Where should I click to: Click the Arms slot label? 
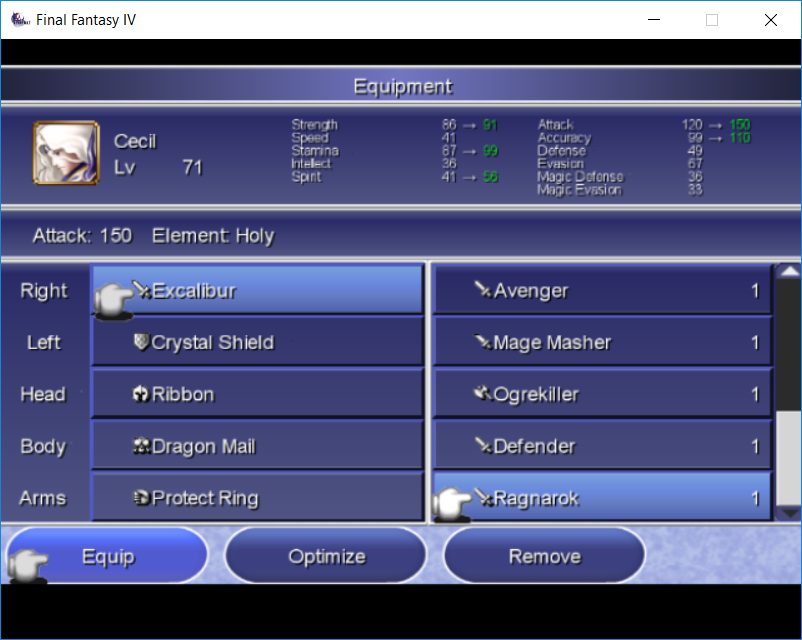43,498
